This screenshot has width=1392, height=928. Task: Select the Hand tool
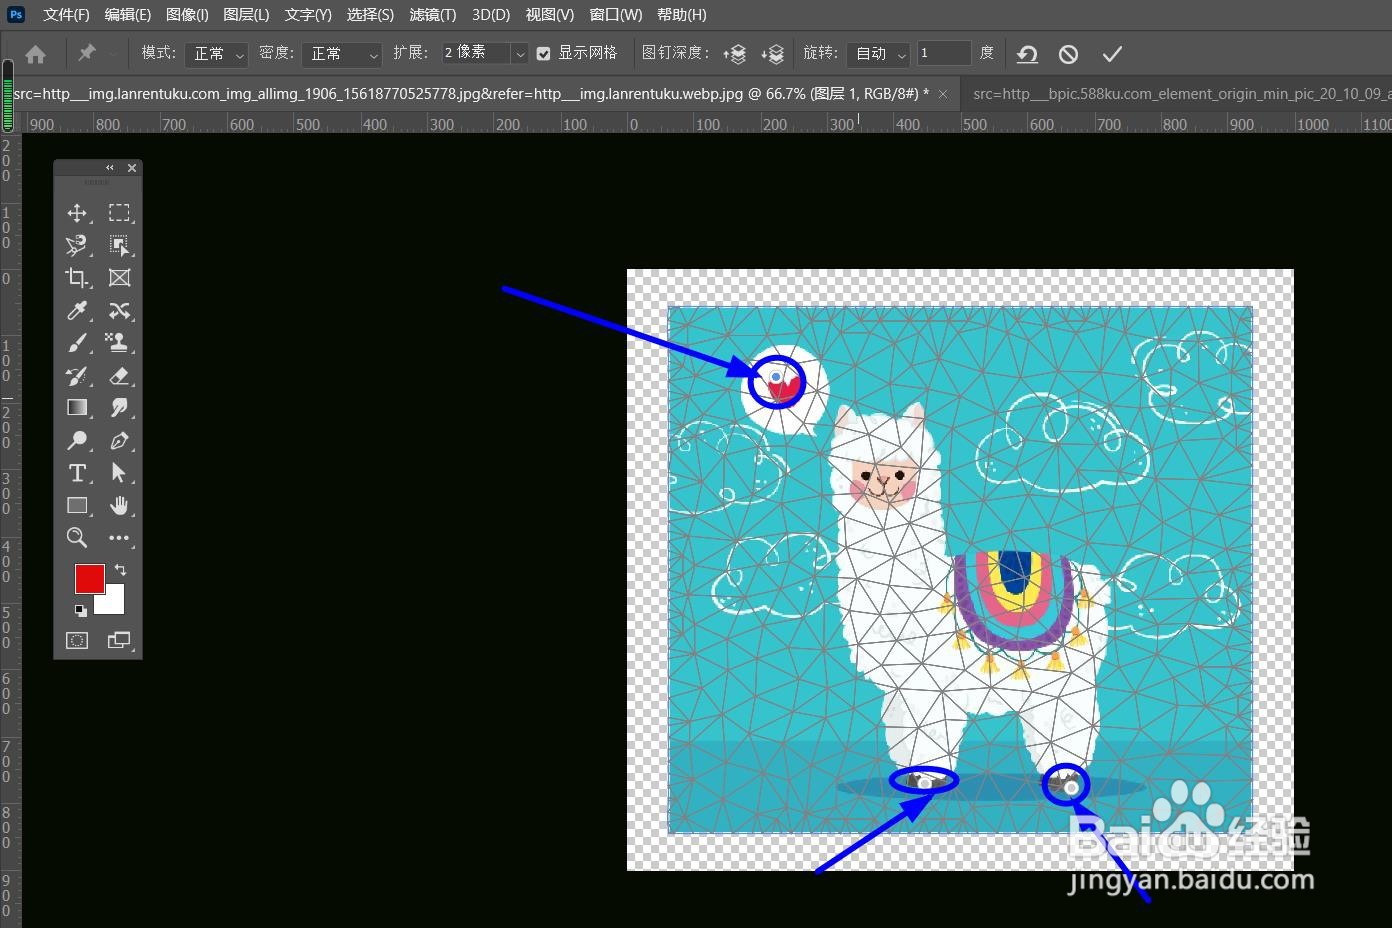pyautogui.click(x=119, y=506)
